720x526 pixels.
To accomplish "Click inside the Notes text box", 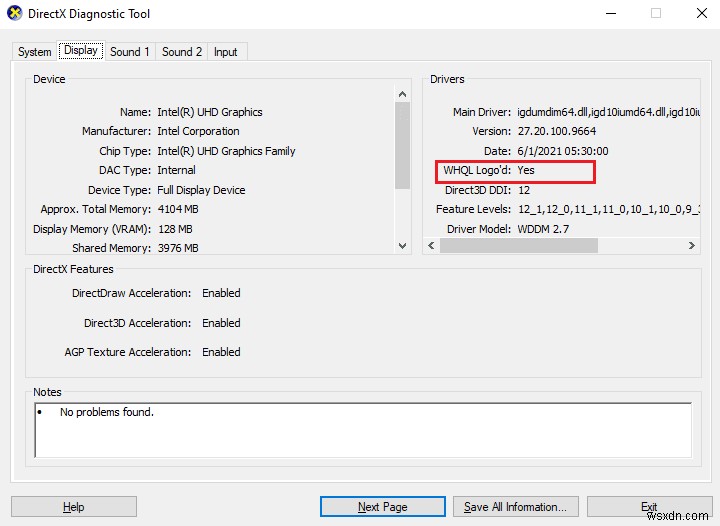I will [x=363, y=430].
